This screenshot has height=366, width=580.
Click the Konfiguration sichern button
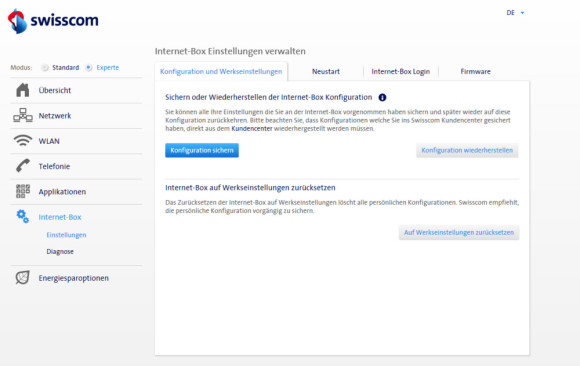202,150
